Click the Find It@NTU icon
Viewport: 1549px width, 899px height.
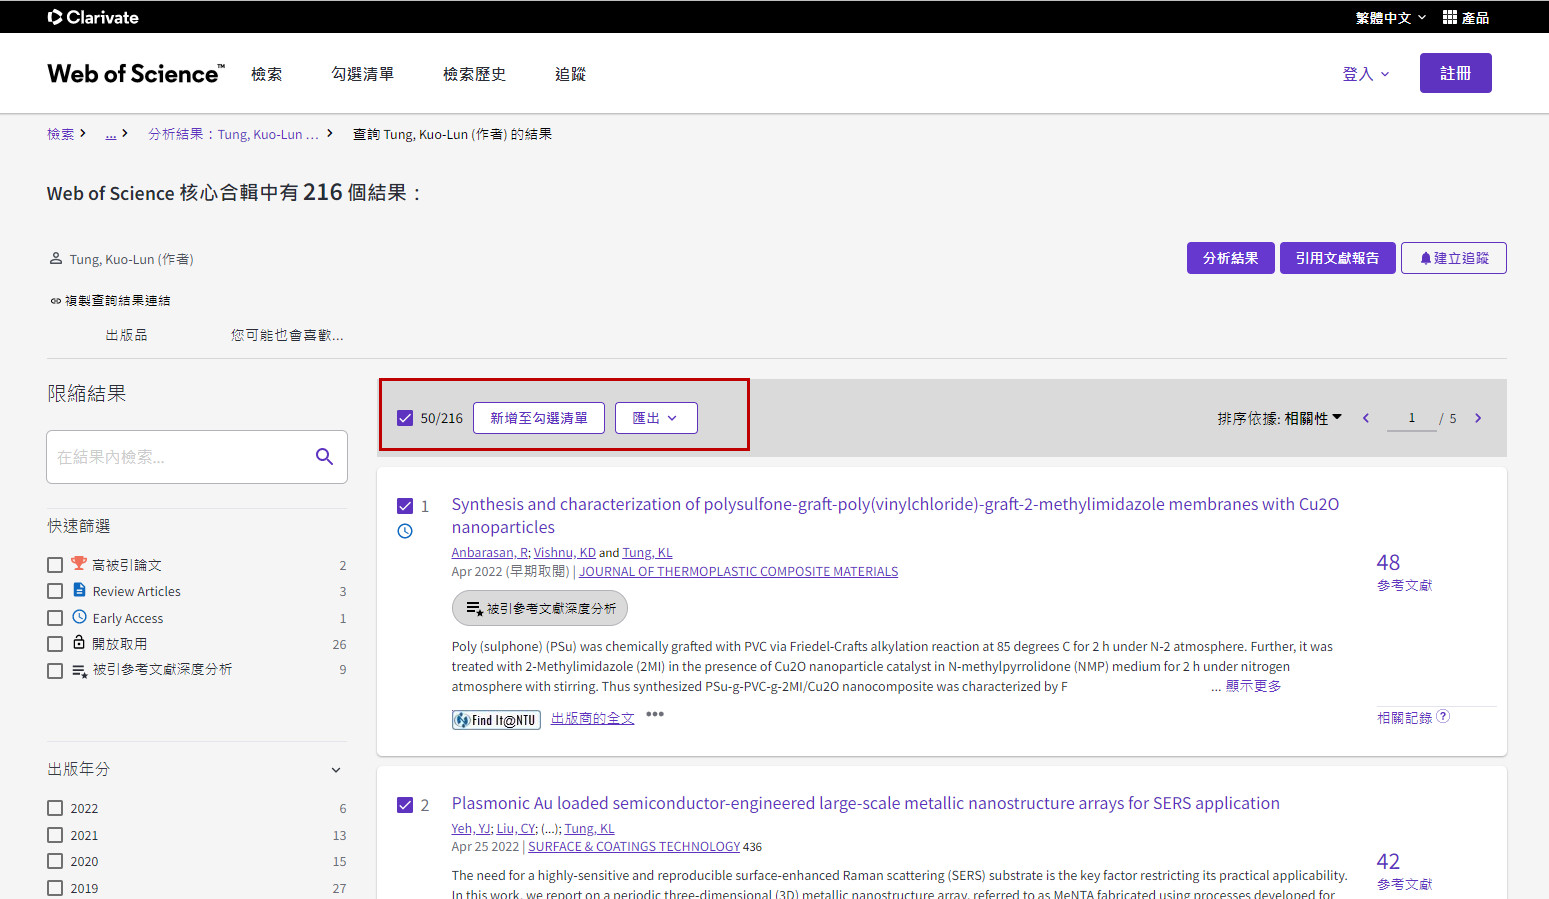[x=496, y=720]
